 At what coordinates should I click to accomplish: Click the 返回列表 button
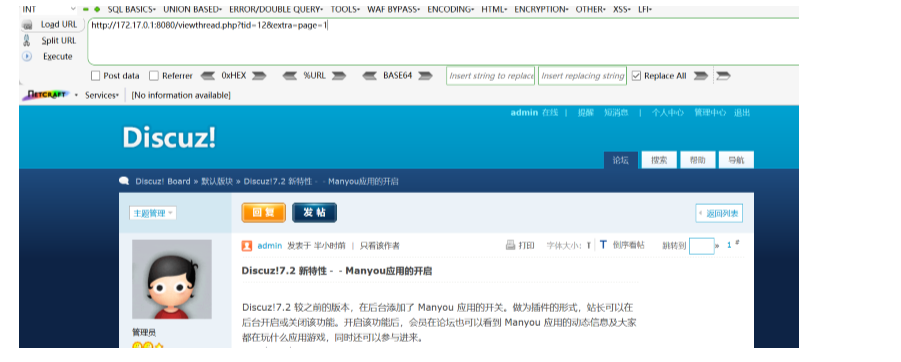[719, 213]
